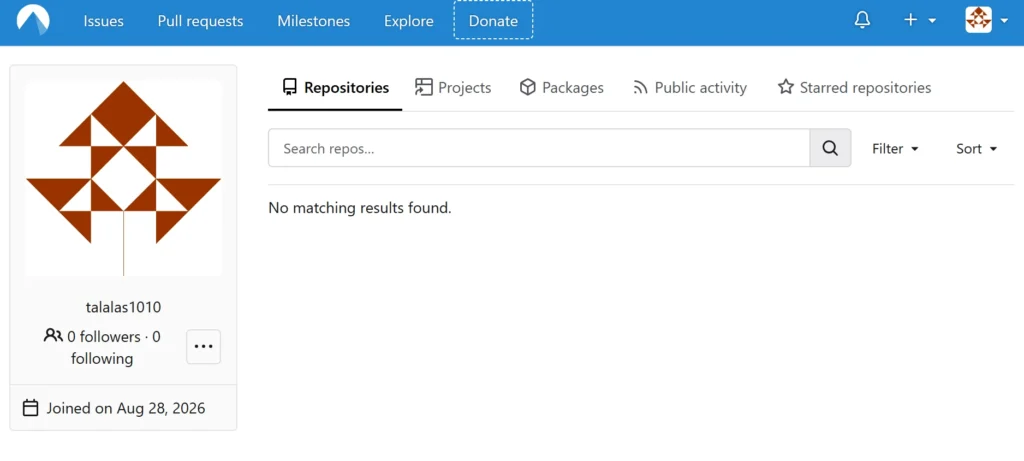
Task: Click the magnifier search button
Action: [830, 148]
